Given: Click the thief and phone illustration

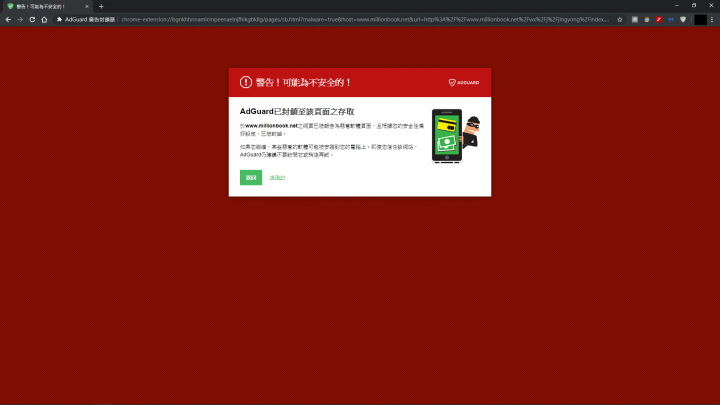Looking at the screenshot, I should pos(456,136).
